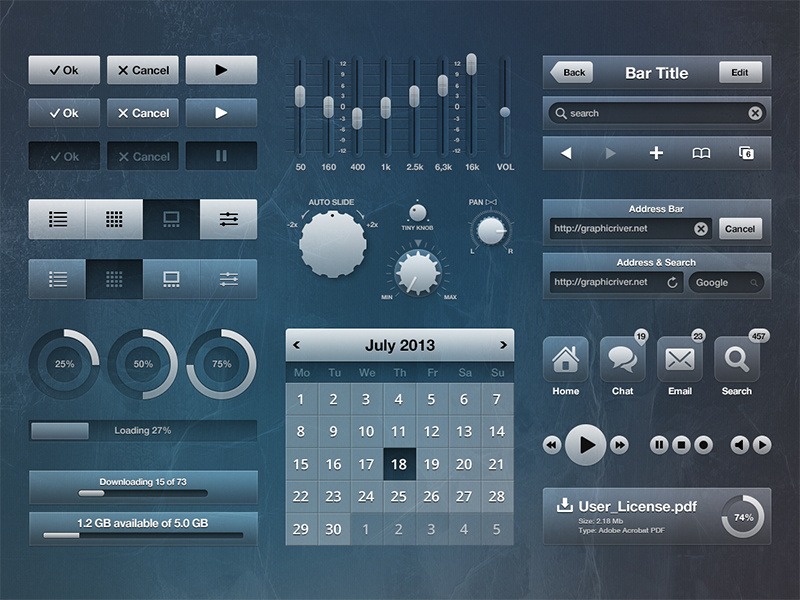Viewport: 800px width, 600px height.
Task: Click the round previous-track arrow button
Action: (x=740, y=445)
